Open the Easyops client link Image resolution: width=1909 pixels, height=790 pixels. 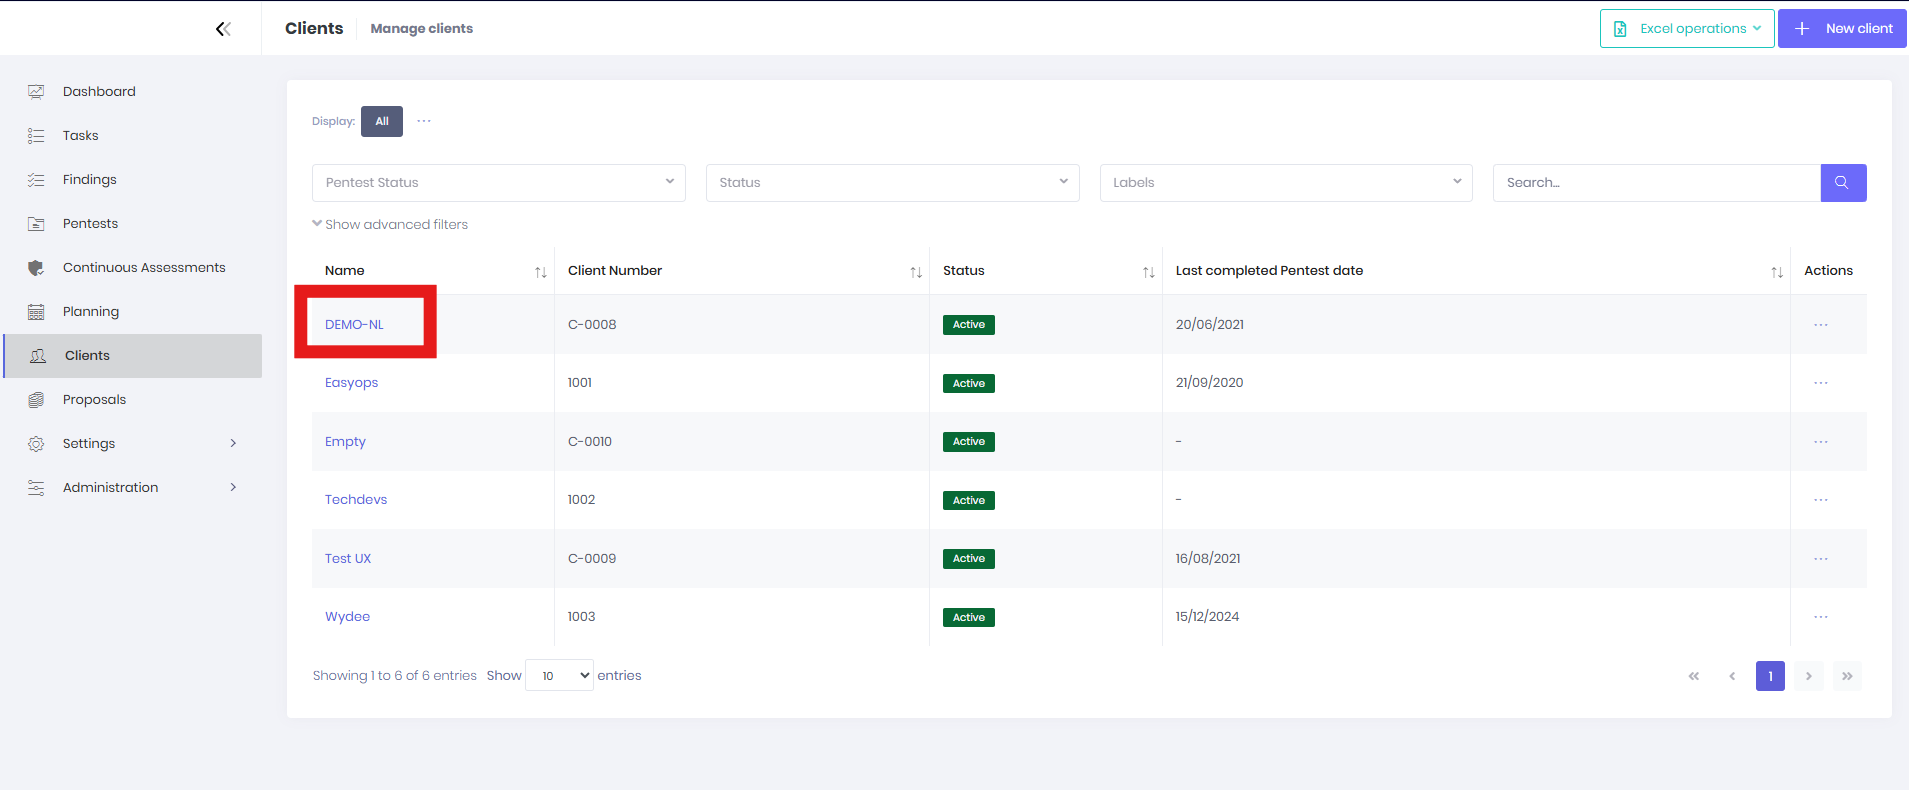point(351,383)
